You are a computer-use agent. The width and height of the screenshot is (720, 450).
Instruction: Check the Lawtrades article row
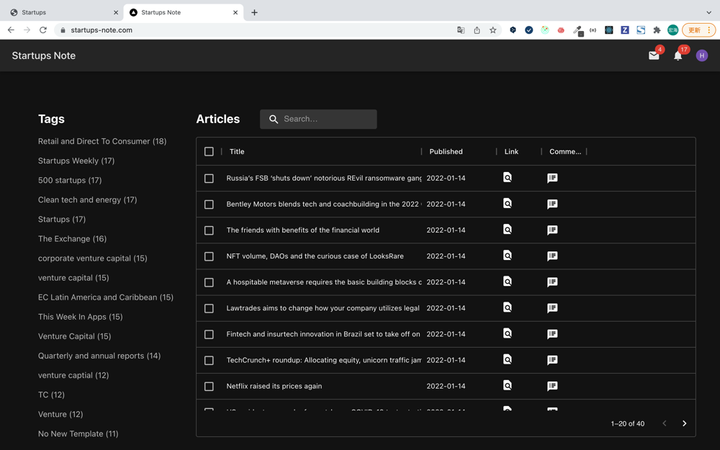[209, 308]
